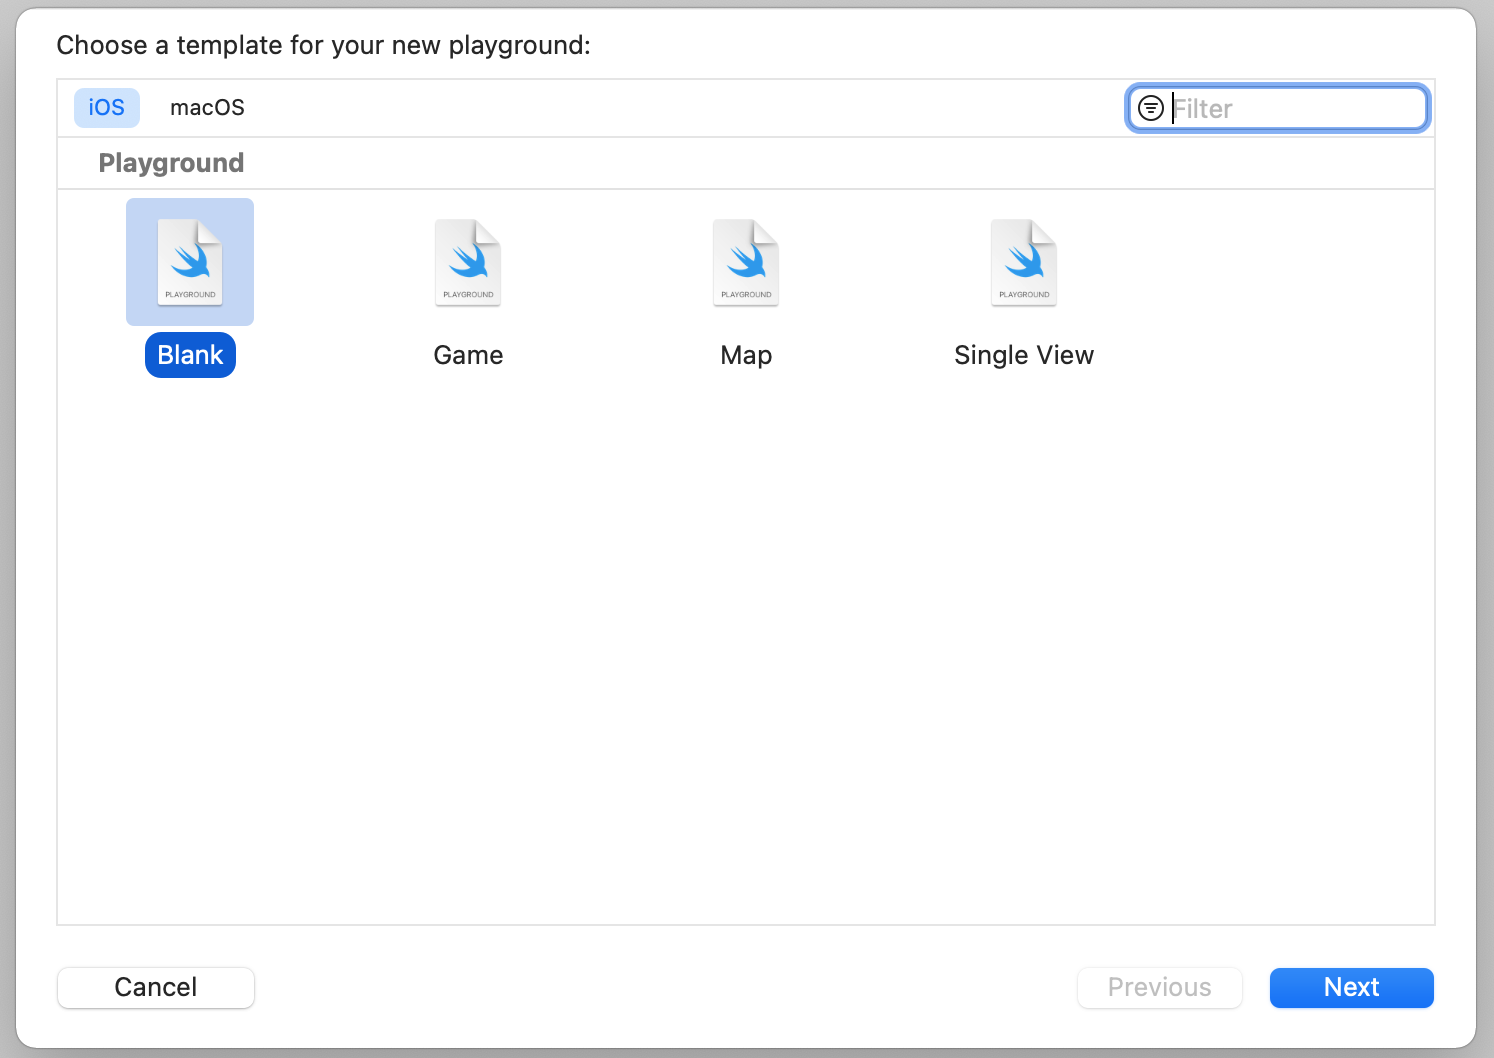Select the Map playground template icon

(x=746, y=262)
